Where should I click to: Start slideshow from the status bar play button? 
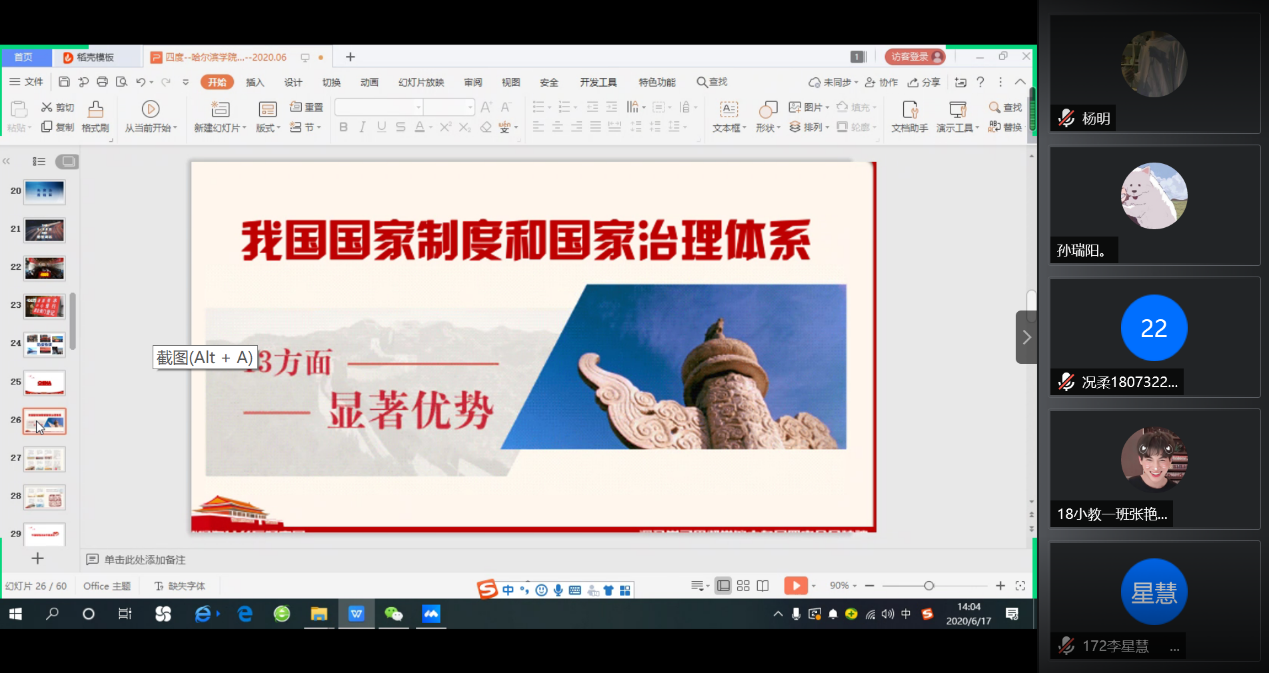pos(794,586)
